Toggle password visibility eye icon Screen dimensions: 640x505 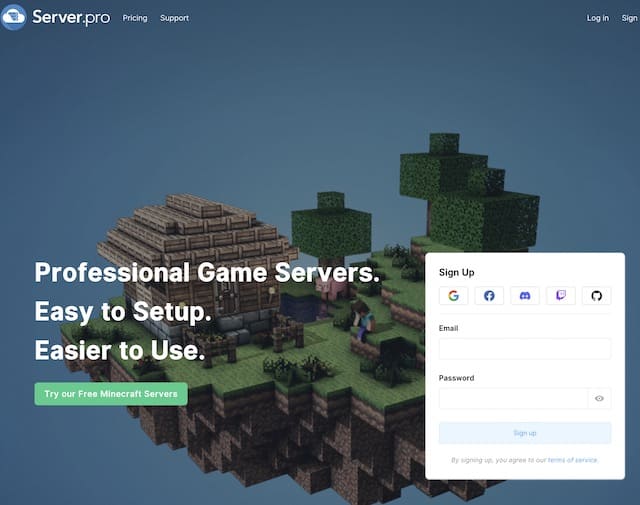tap(599, 398)
